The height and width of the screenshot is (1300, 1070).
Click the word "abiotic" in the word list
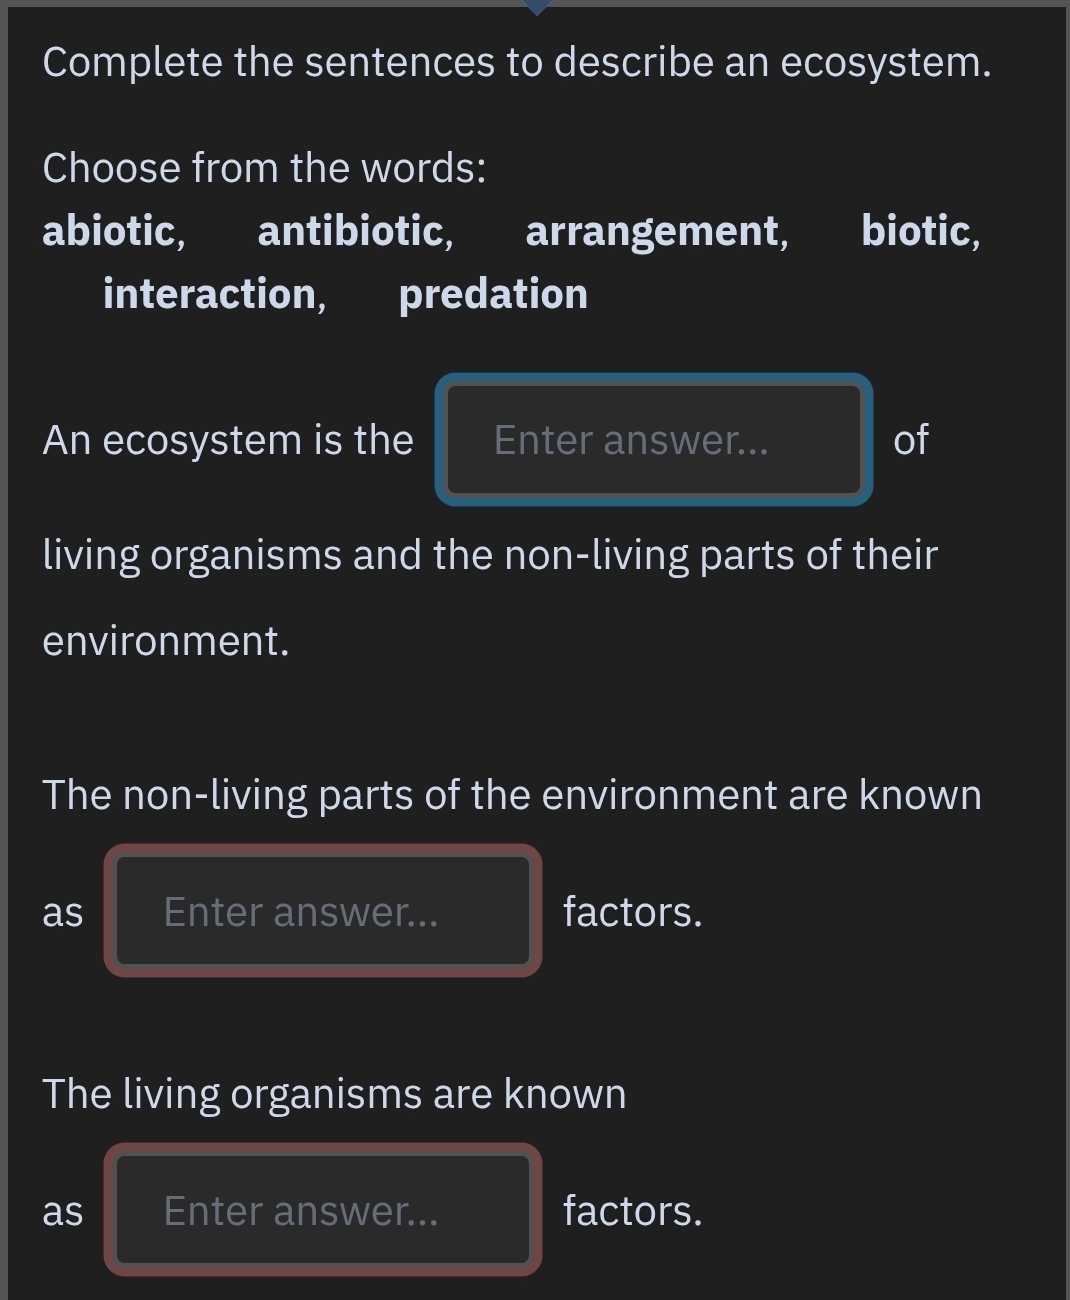(110, 231)
